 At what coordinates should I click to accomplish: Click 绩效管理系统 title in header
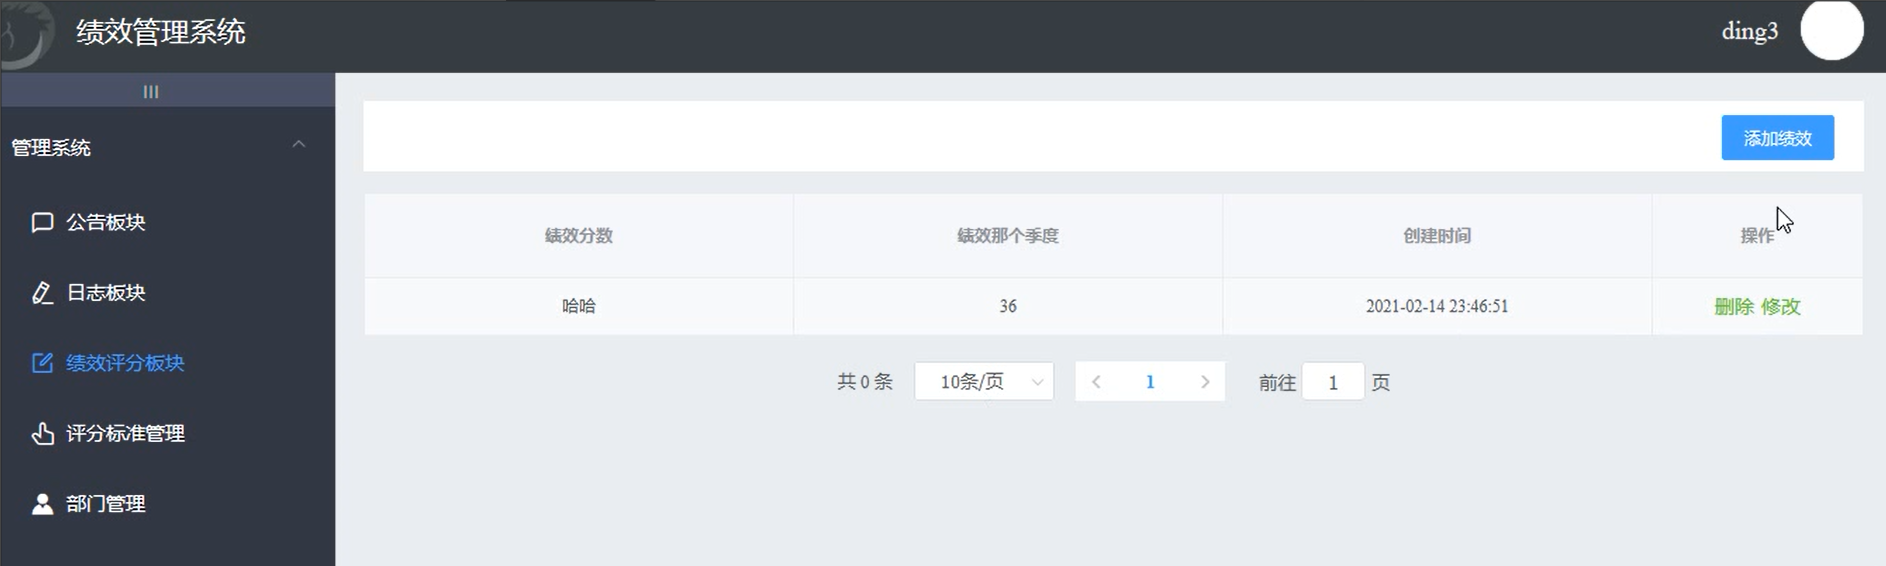pyautogui.click(x=161, y=32)
